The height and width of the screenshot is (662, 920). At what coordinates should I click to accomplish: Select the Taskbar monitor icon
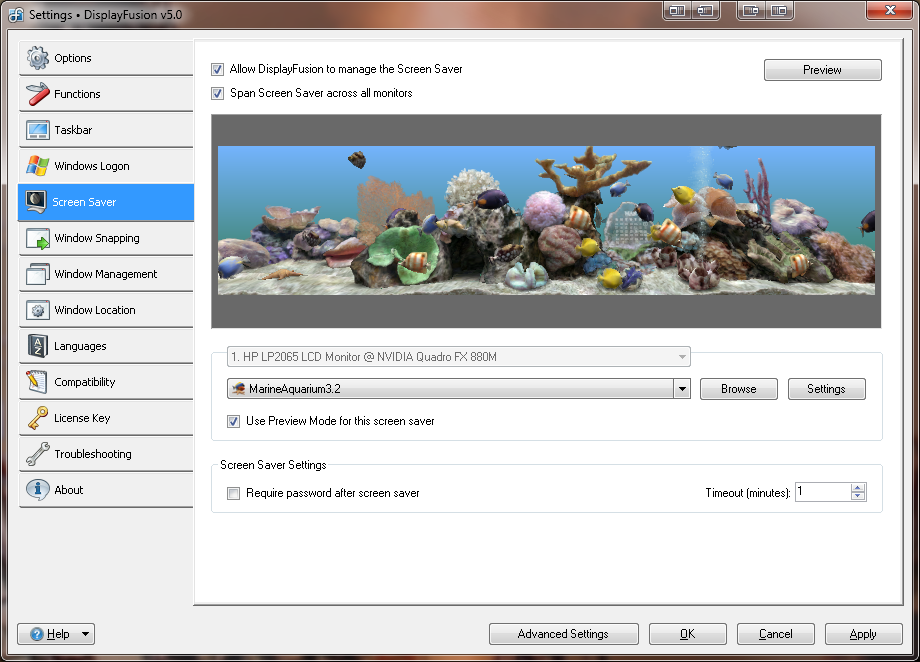coord(38,130)
